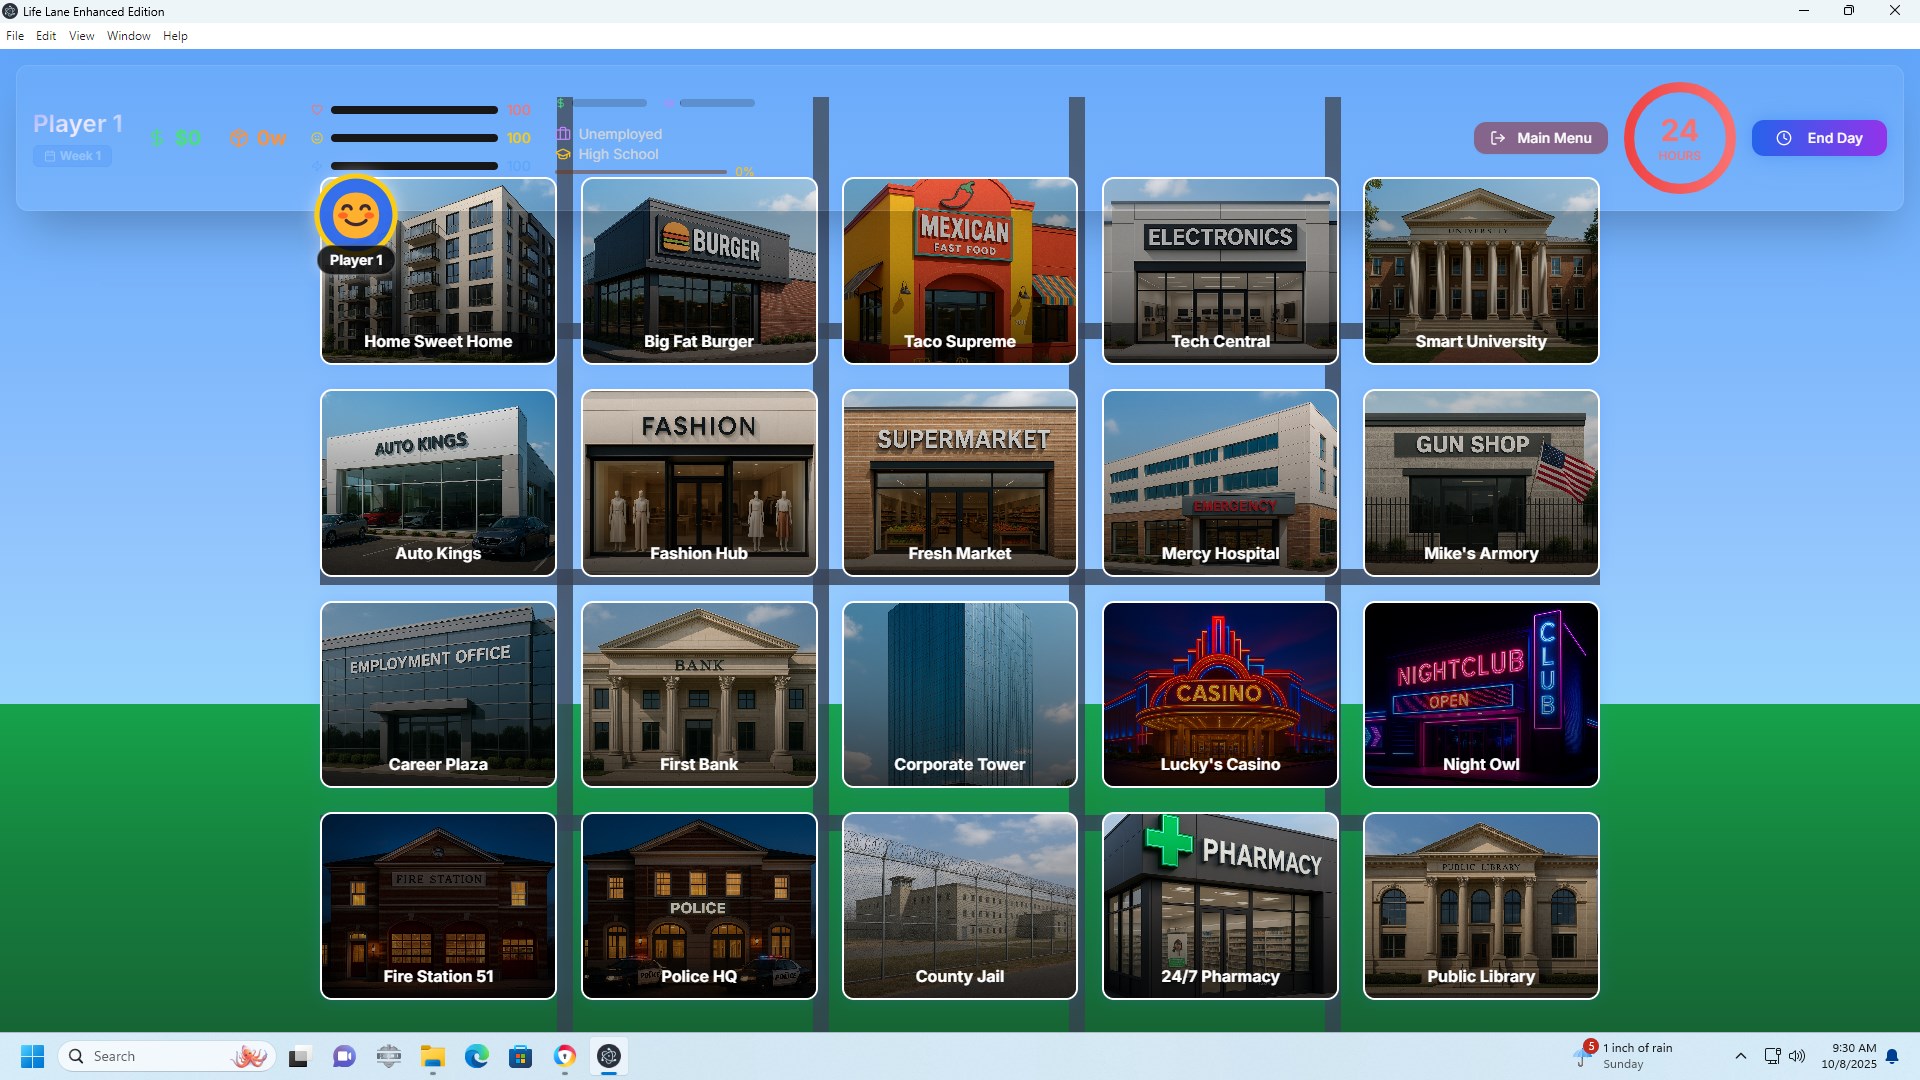
Task: Click the Week 1 calendar badge
Action: pyautogui.click(x=73, y=156)
